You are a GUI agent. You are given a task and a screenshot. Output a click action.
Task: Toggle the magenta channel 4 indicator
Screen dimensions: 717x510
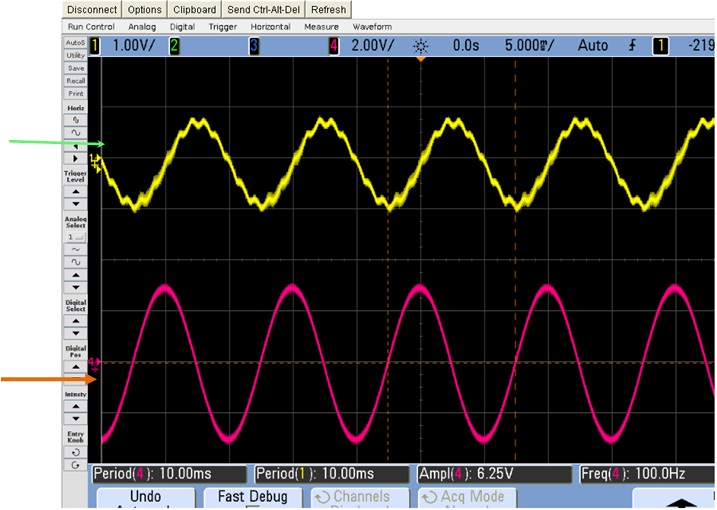[334, 46]
